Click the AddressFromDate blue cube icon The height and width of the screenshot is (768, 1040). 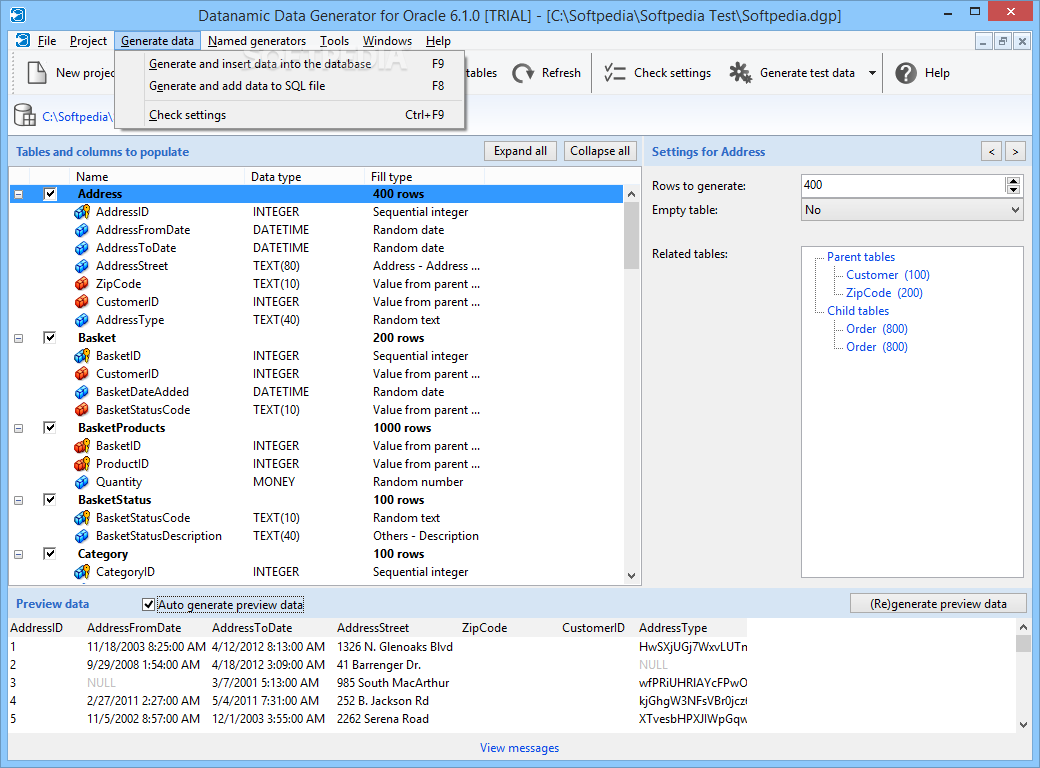click(82, 230)
